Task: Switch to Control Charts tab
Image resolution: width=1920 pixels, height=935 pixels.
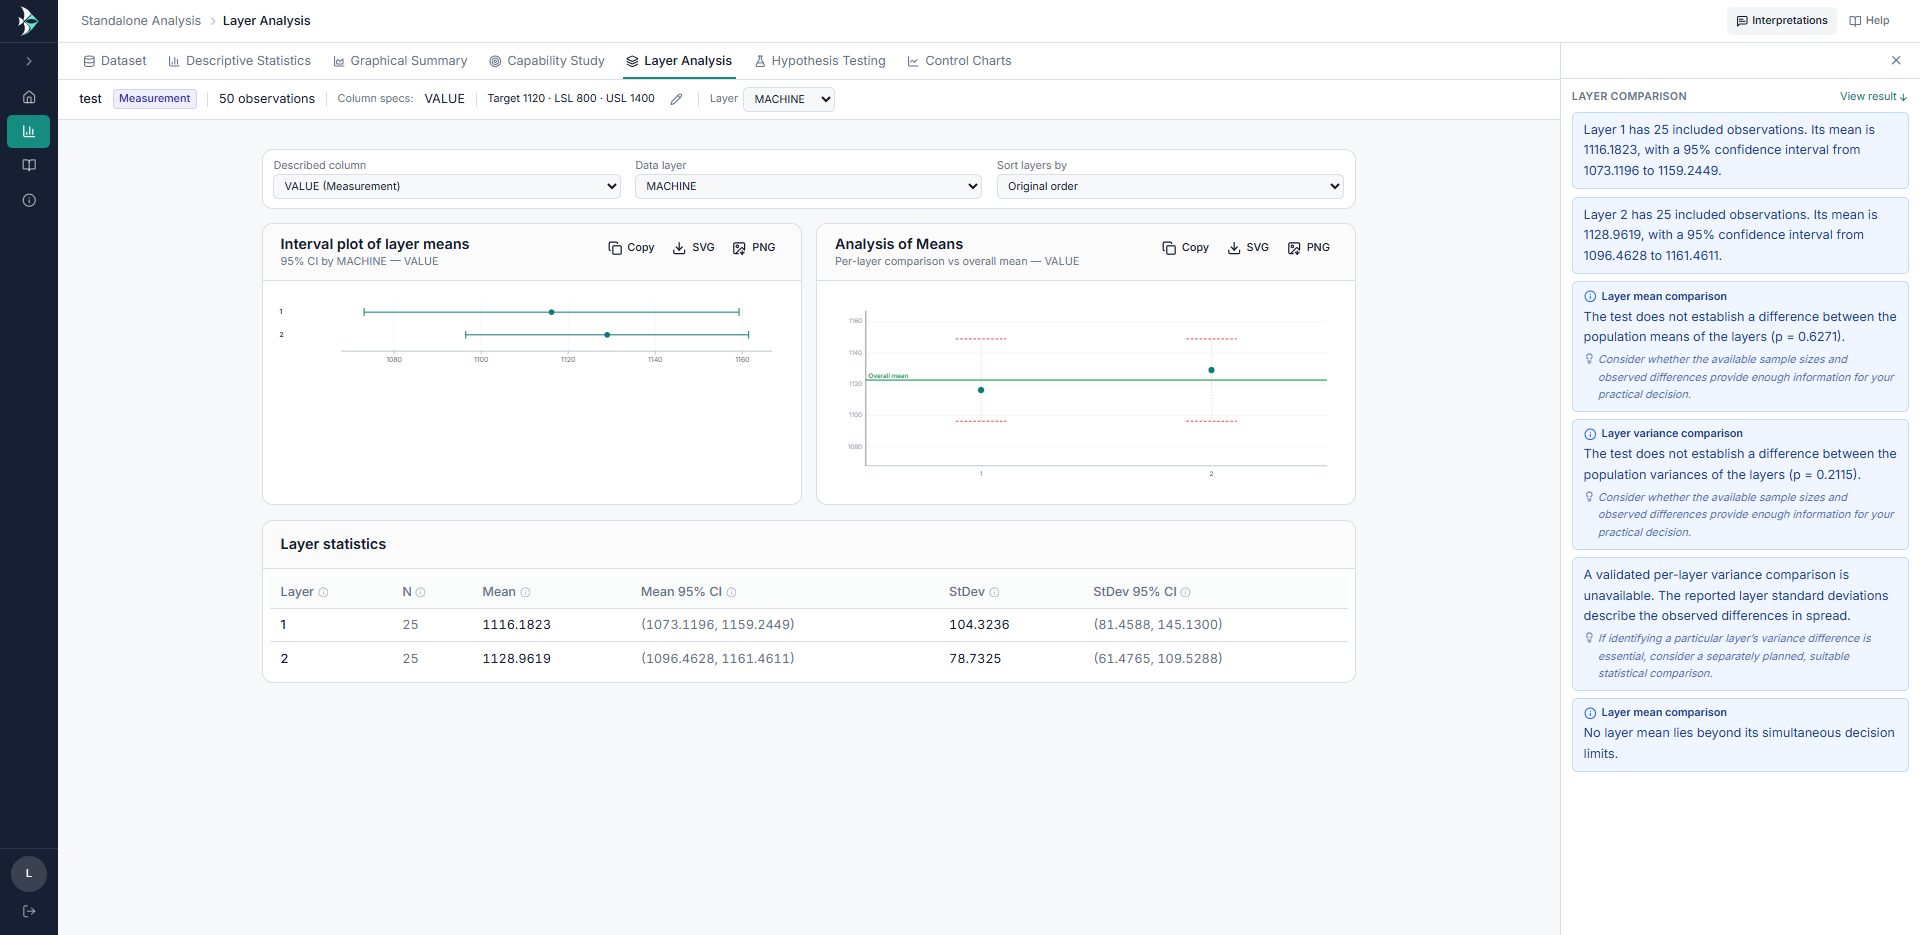Action: (x=959, y=61)
